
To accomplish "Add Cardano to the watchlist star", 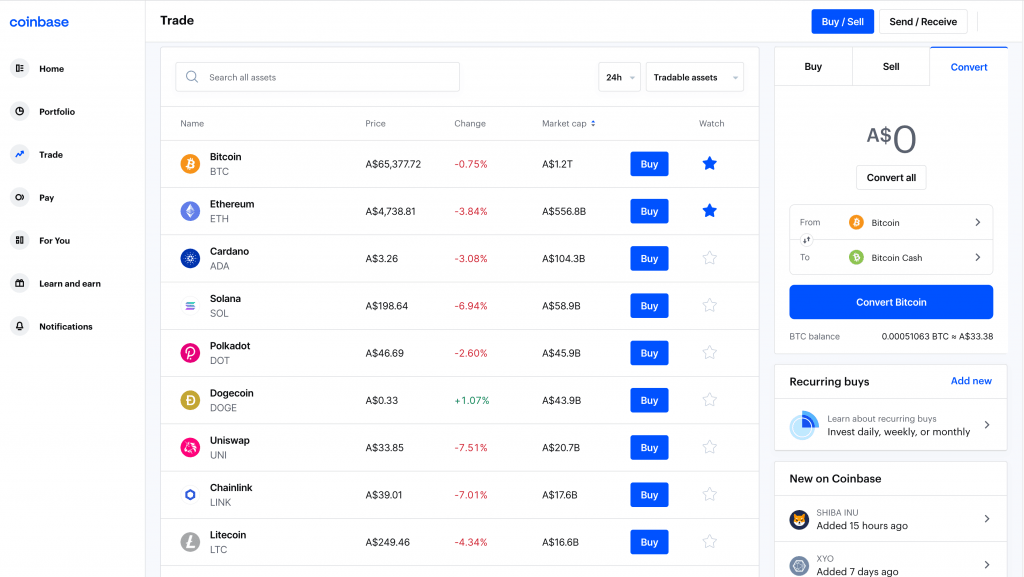I will [x=709, y=257].
